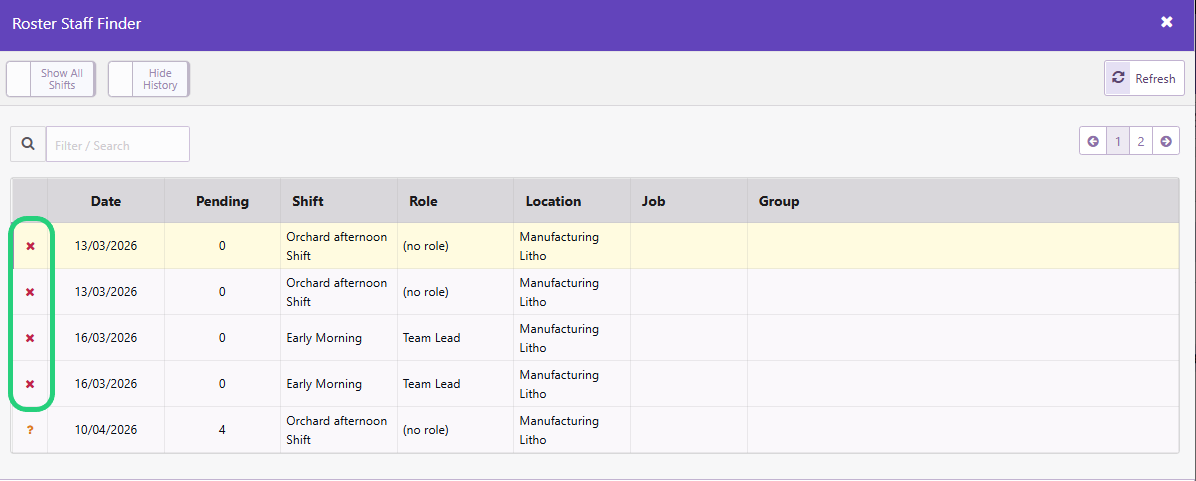Screen dimensions: 1196x481
Task: Click the orange question mark in 10/04/2026 row
Action: 31,430
